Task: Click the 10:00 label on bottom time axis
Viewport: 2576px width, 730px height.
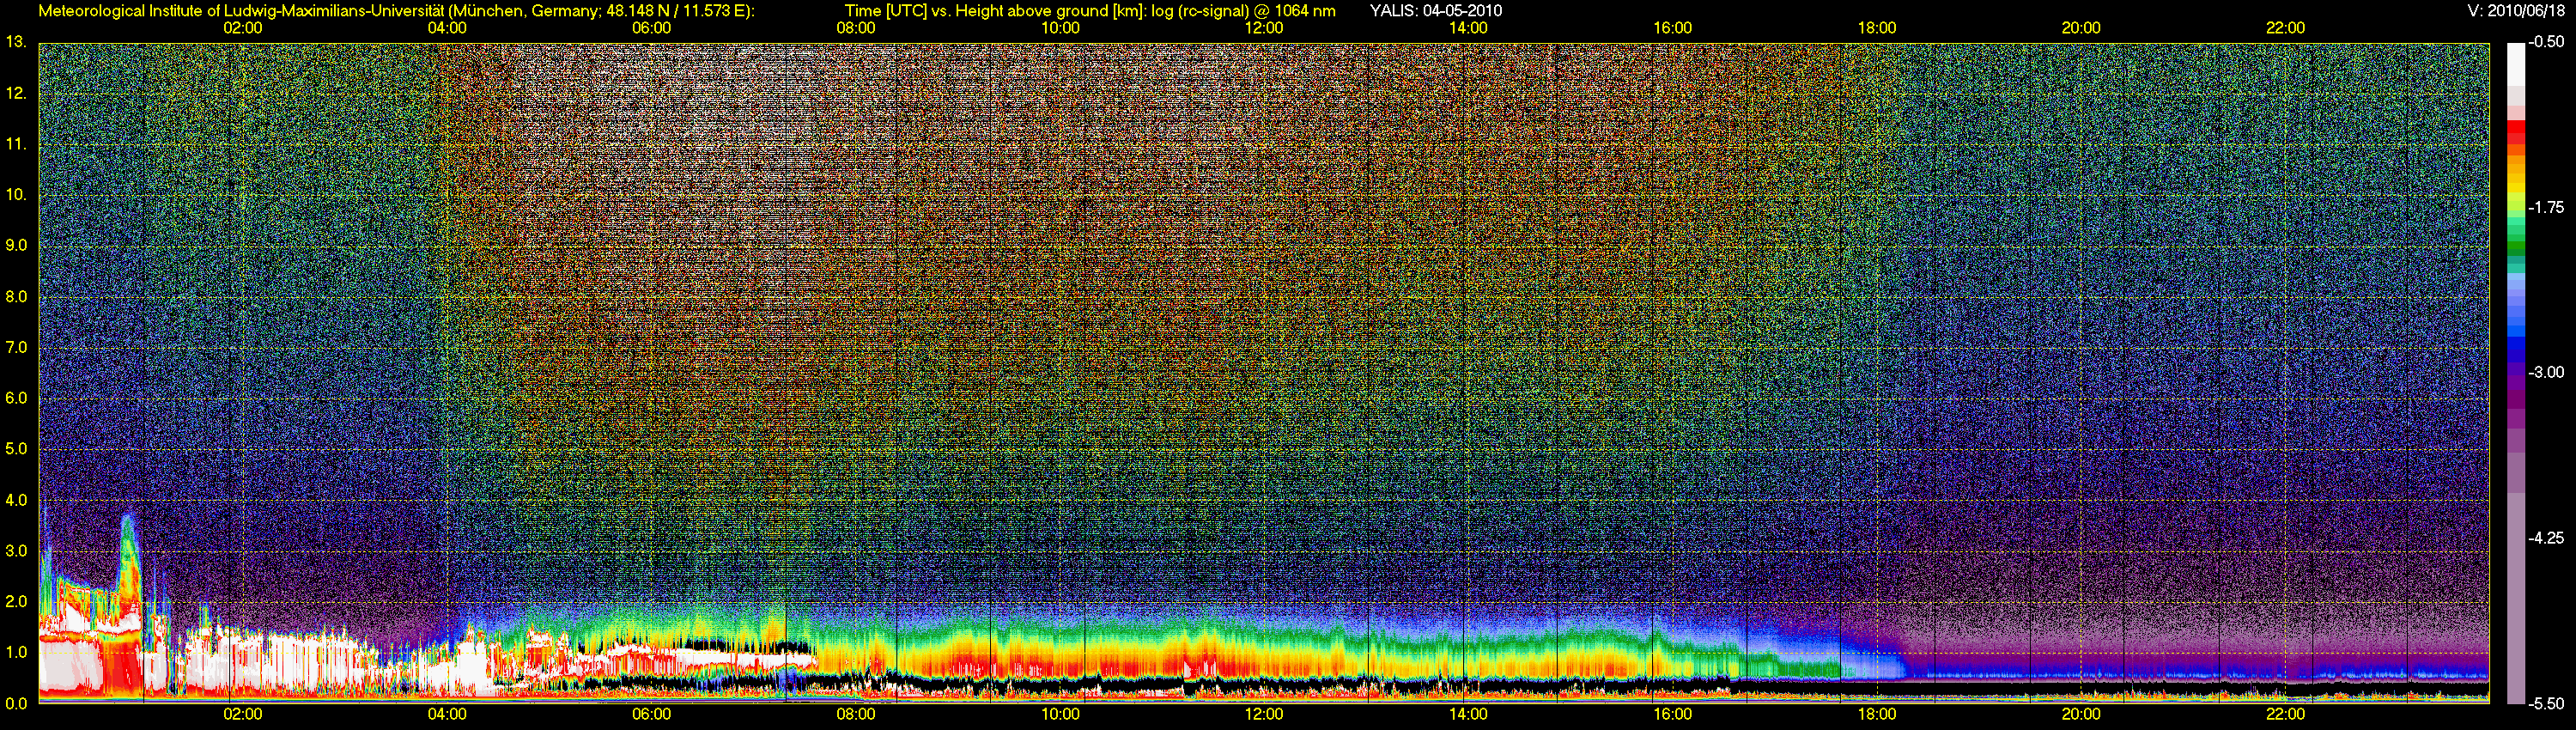Action: pyautogui.click(x=1060, y=714)
